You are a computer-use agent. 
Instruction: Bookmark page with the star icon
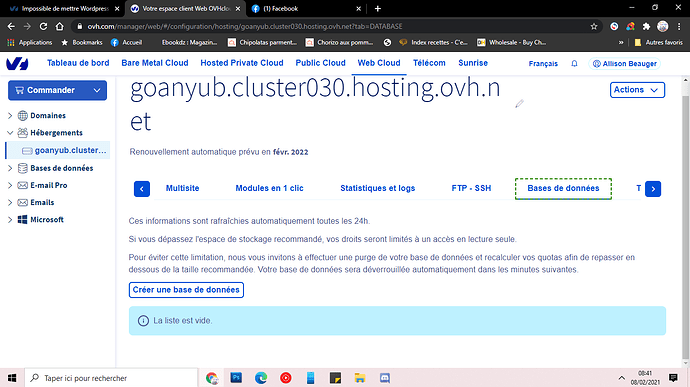coord(594,26)
